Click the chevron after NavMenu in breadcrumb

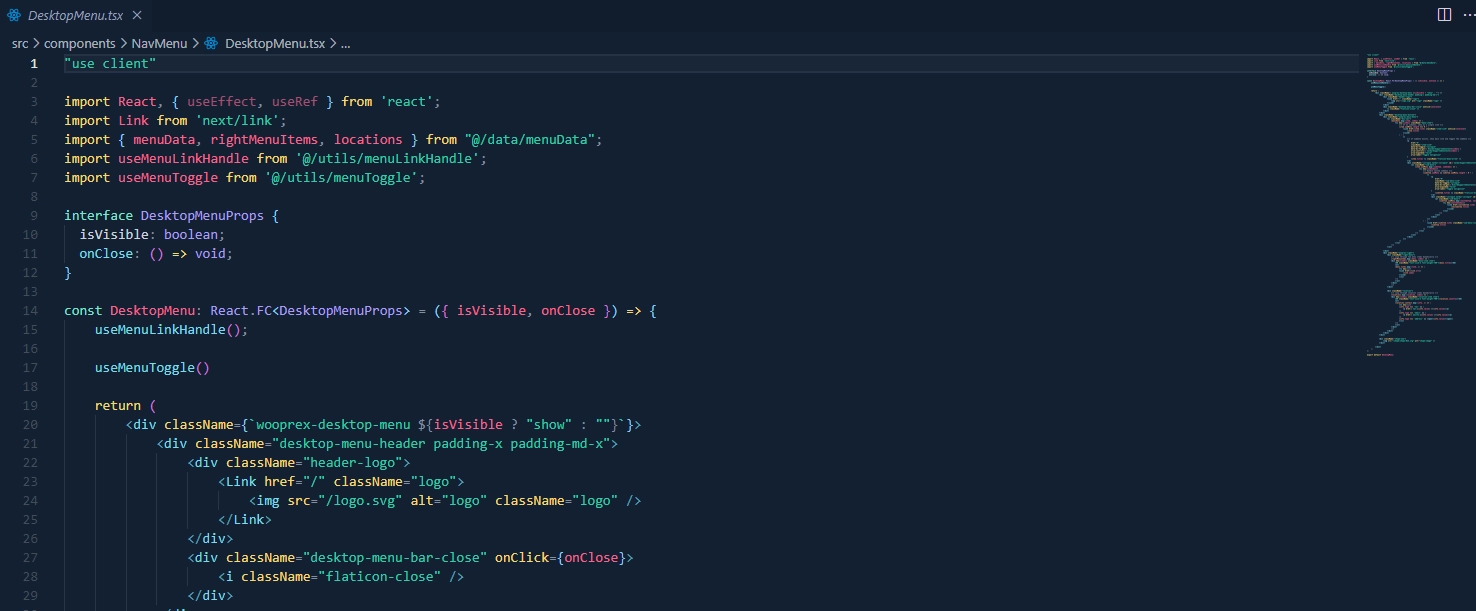click(194, 43)
